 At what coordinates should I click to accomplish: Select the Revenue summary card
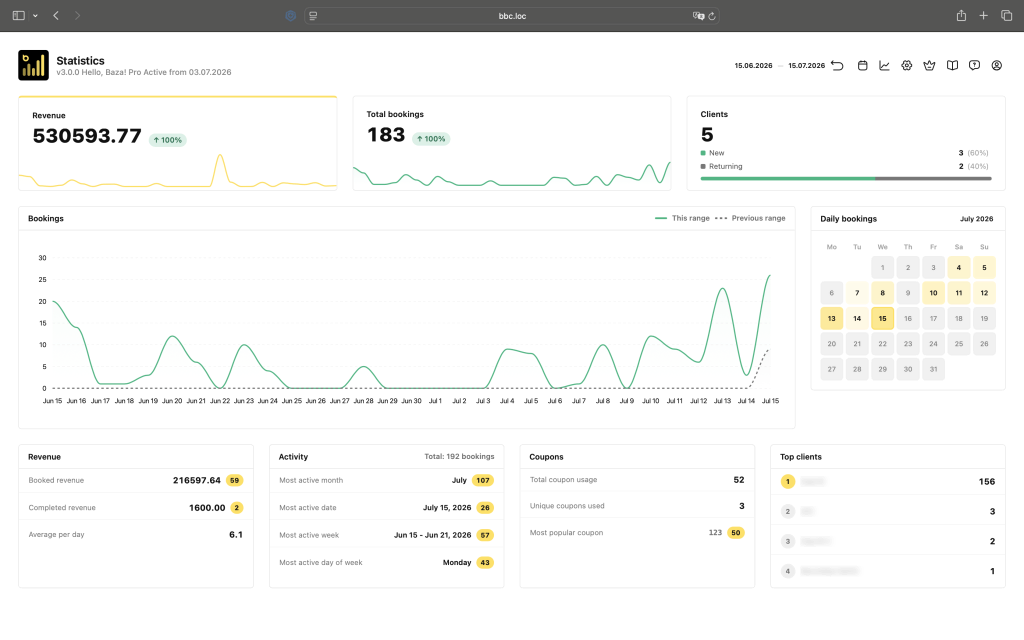(x=178, y=143)
